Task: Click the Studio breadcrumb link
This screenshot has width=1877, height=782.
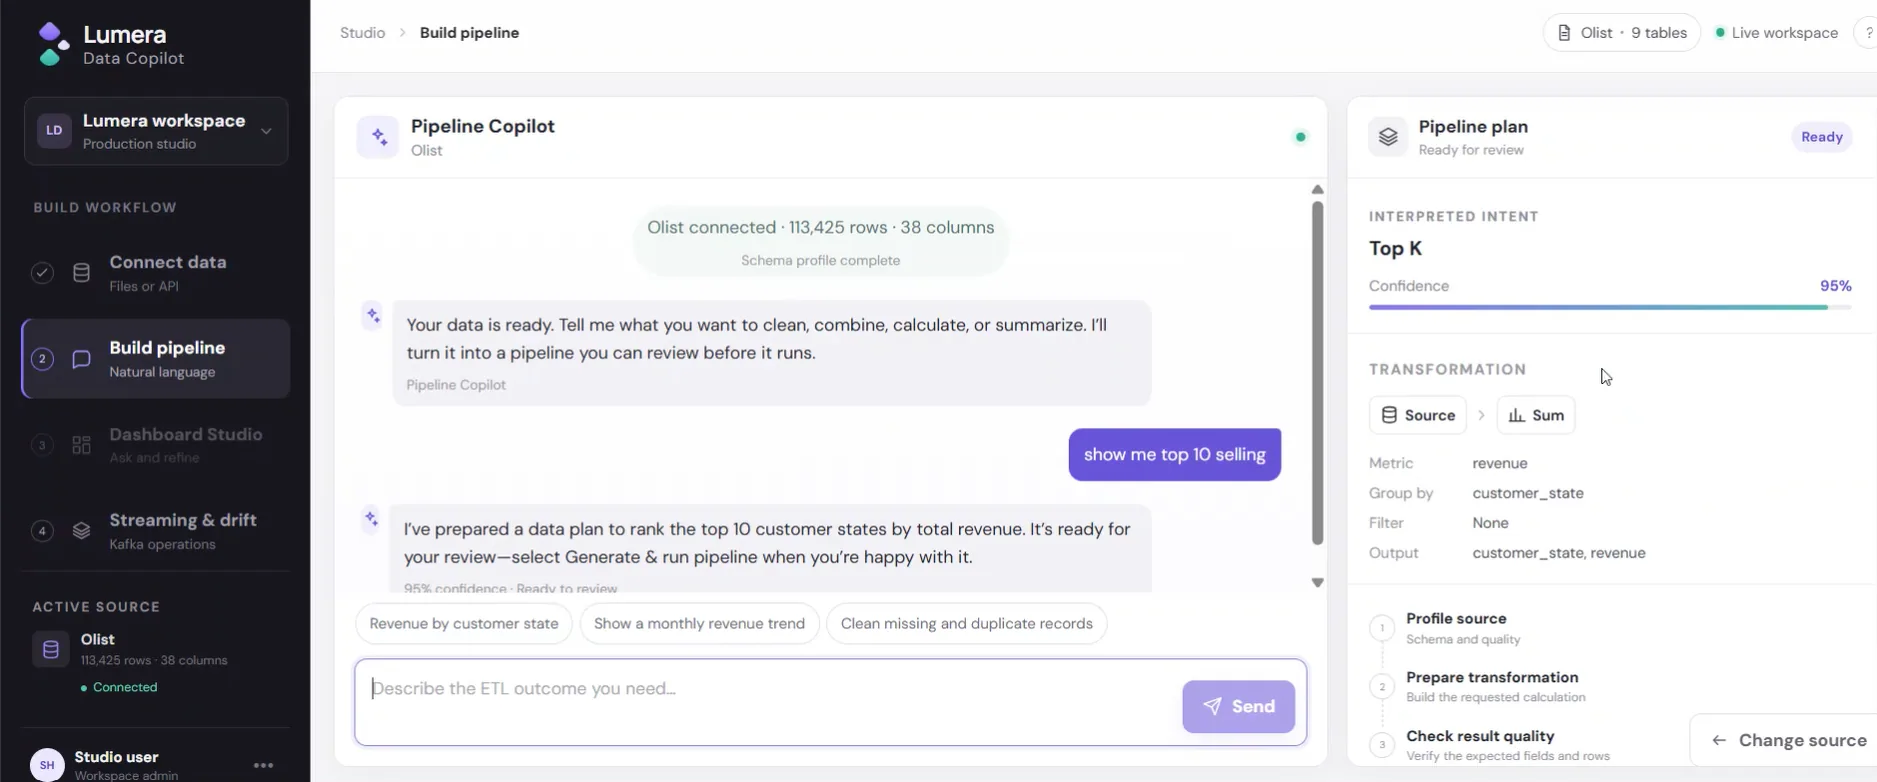Action: pyautogui.click(x=362, y=33)
